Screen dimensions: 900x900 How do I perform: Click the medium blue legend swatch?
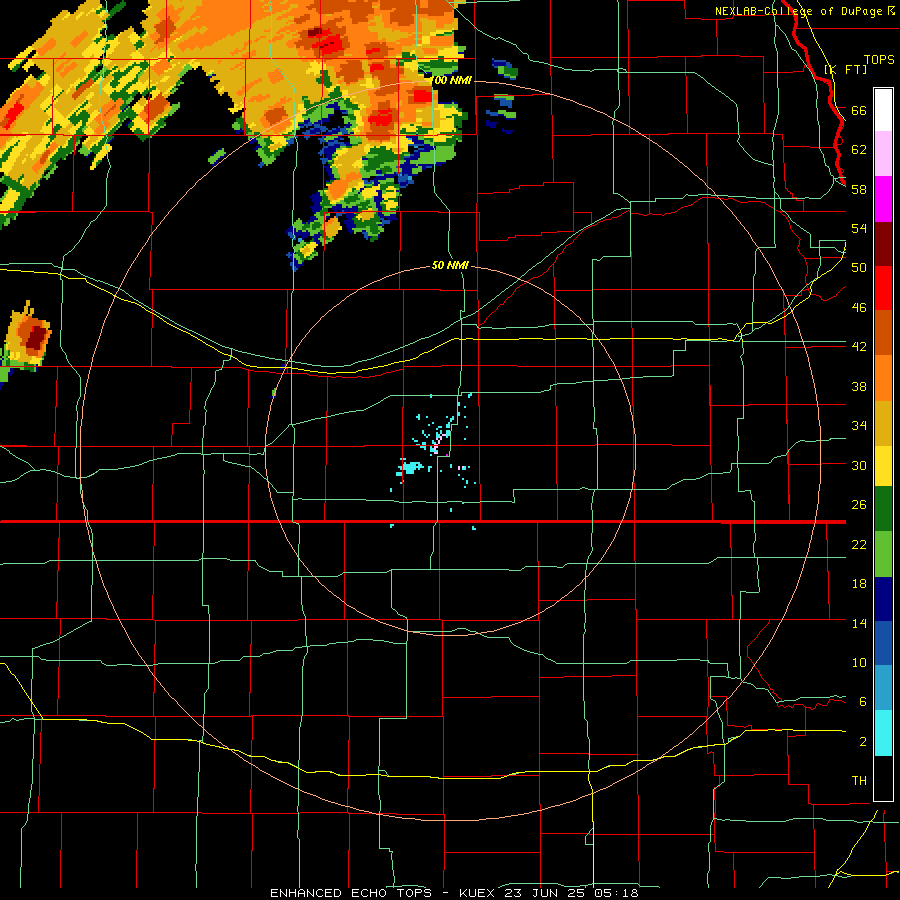point(883,643)
